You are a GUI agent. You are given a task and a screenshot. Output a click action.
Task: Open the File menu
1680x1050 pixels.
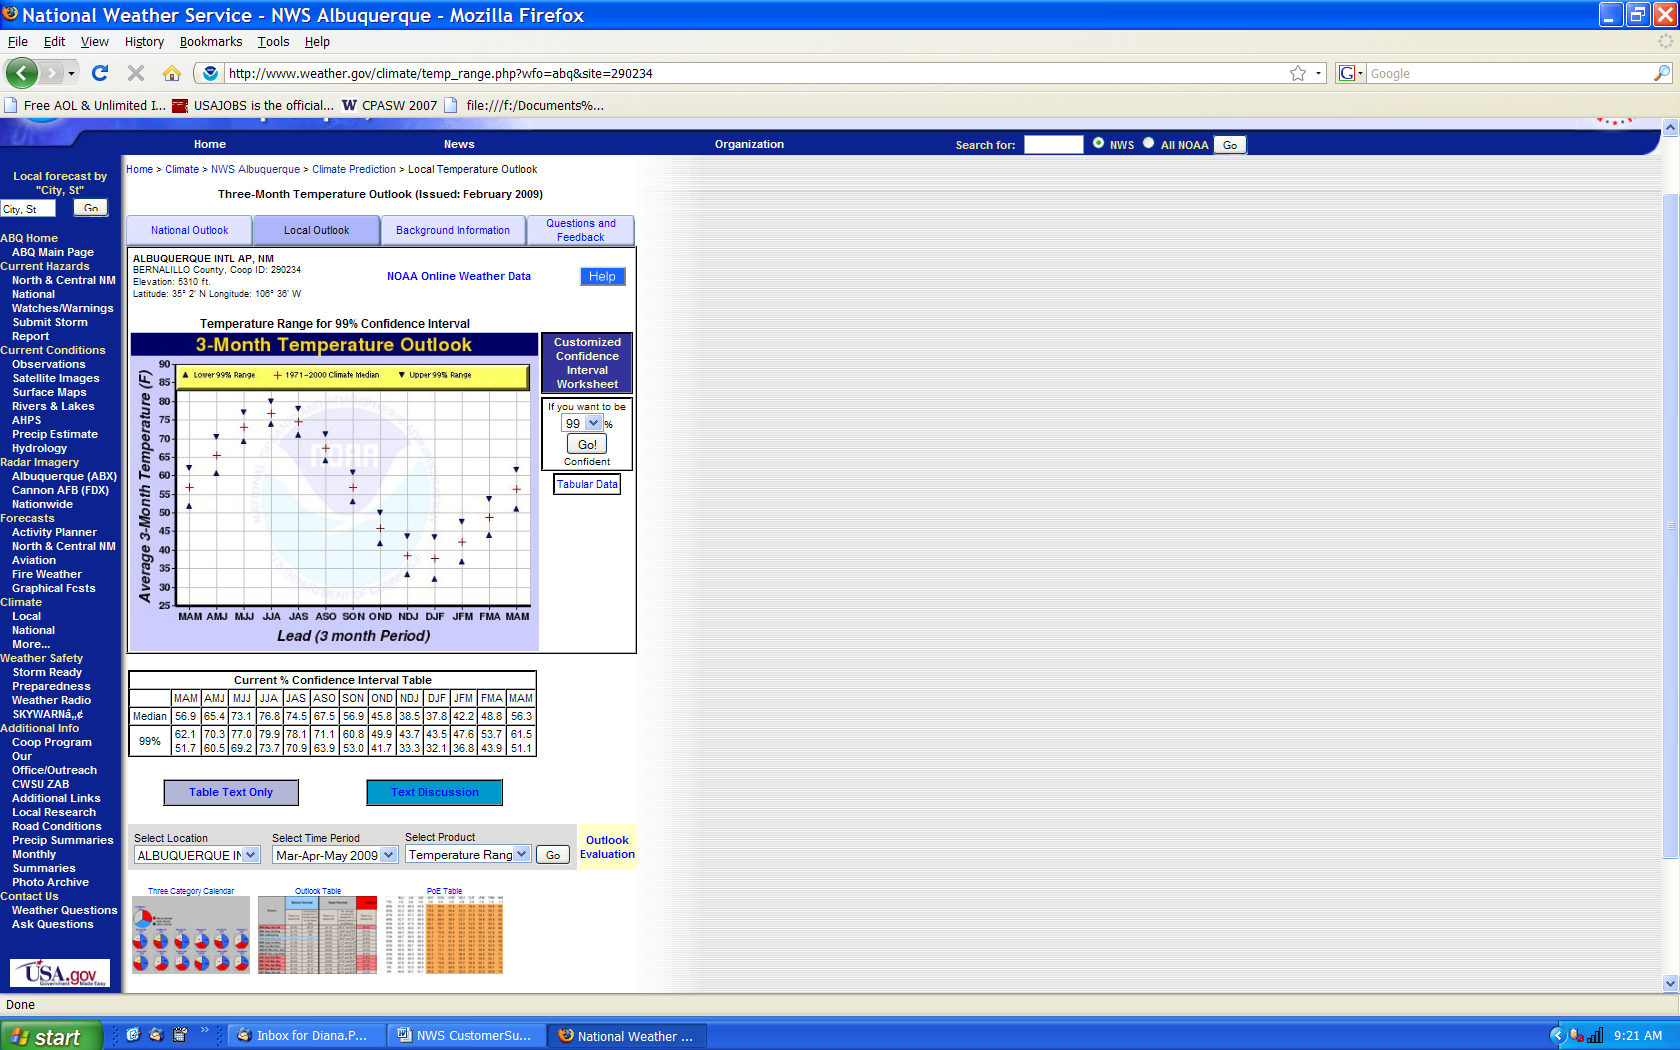18,41
